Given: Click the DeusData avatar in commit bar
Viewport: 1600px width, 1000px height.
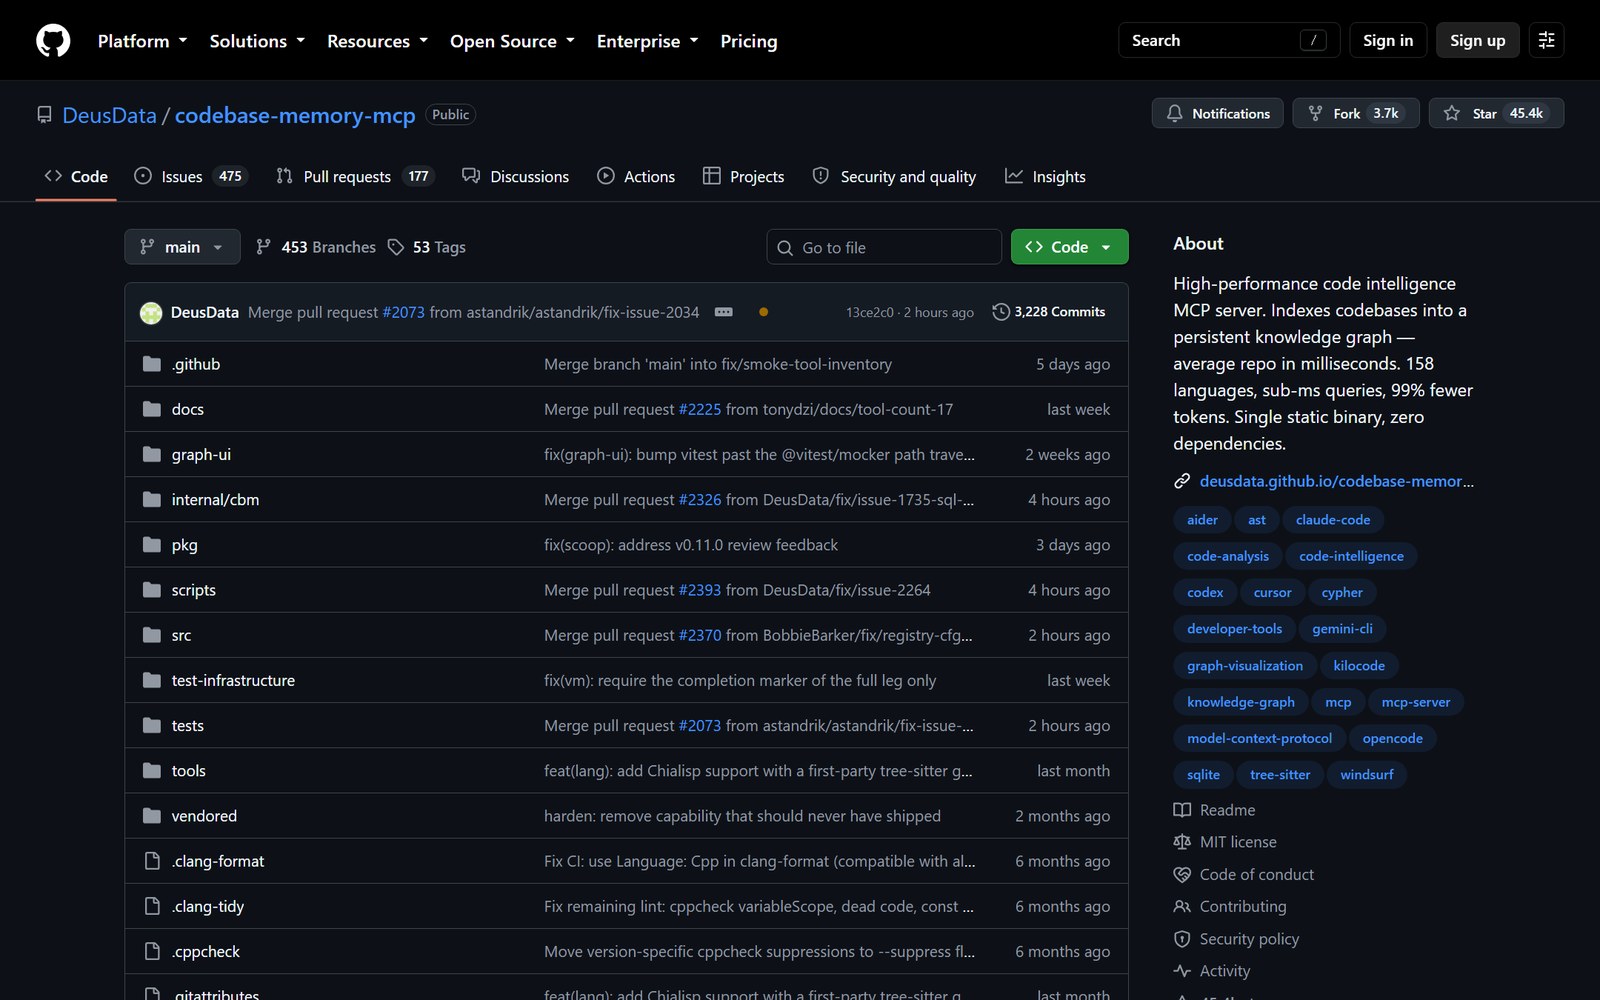Looking at the screenshot, I should pyautogui.click(x=151, y=313).
